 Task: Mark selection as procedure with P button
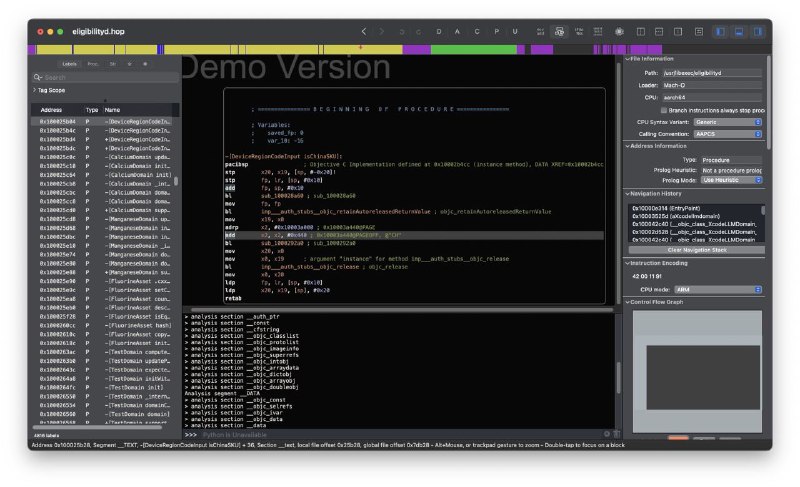pos(496,32)
